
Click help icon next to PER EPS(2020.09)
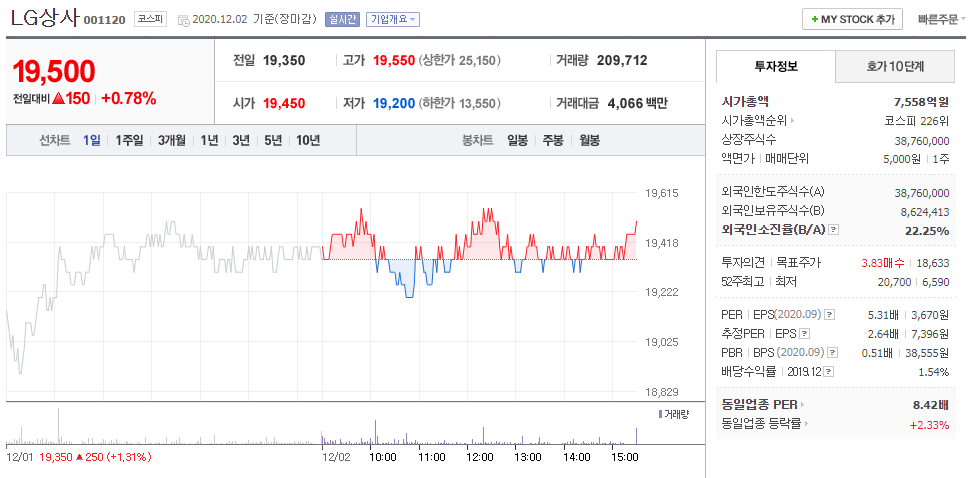[831, 315]
